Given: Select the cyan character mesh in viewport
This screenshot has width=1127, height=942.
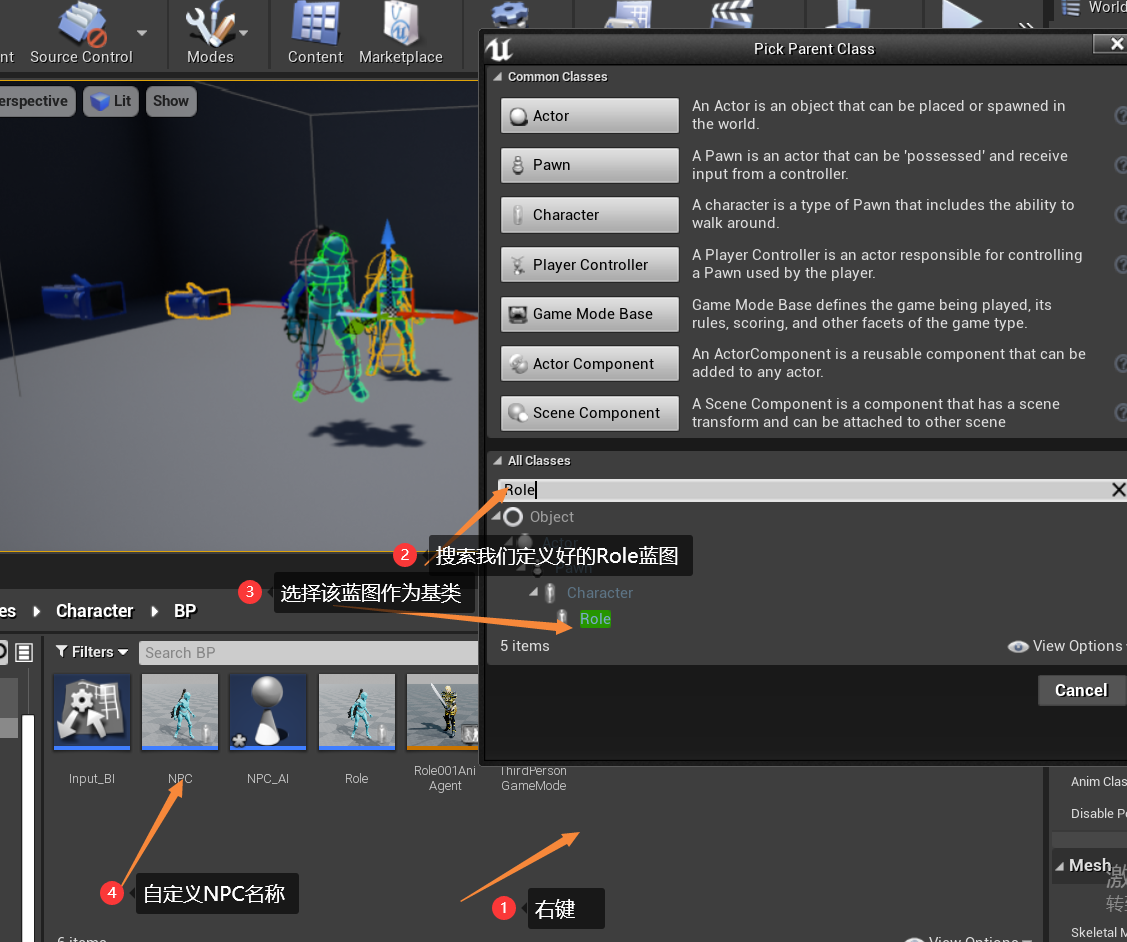Looking at the screenshot, I should [x=331, y=316].
